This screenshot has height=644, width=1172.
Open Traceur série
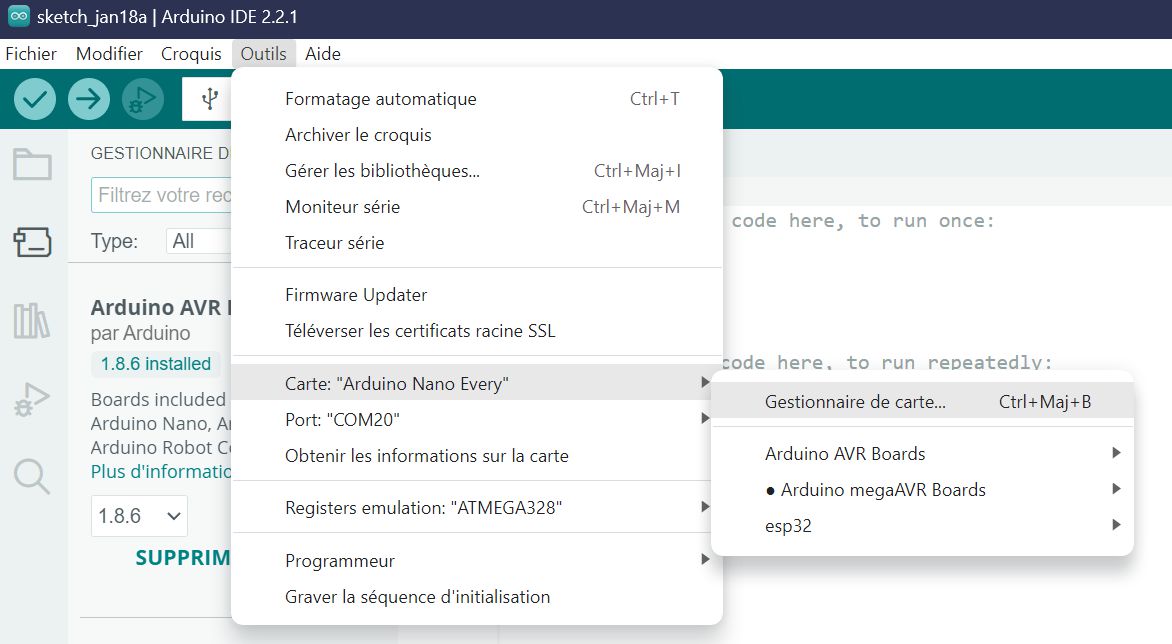(x=477, y=243)
